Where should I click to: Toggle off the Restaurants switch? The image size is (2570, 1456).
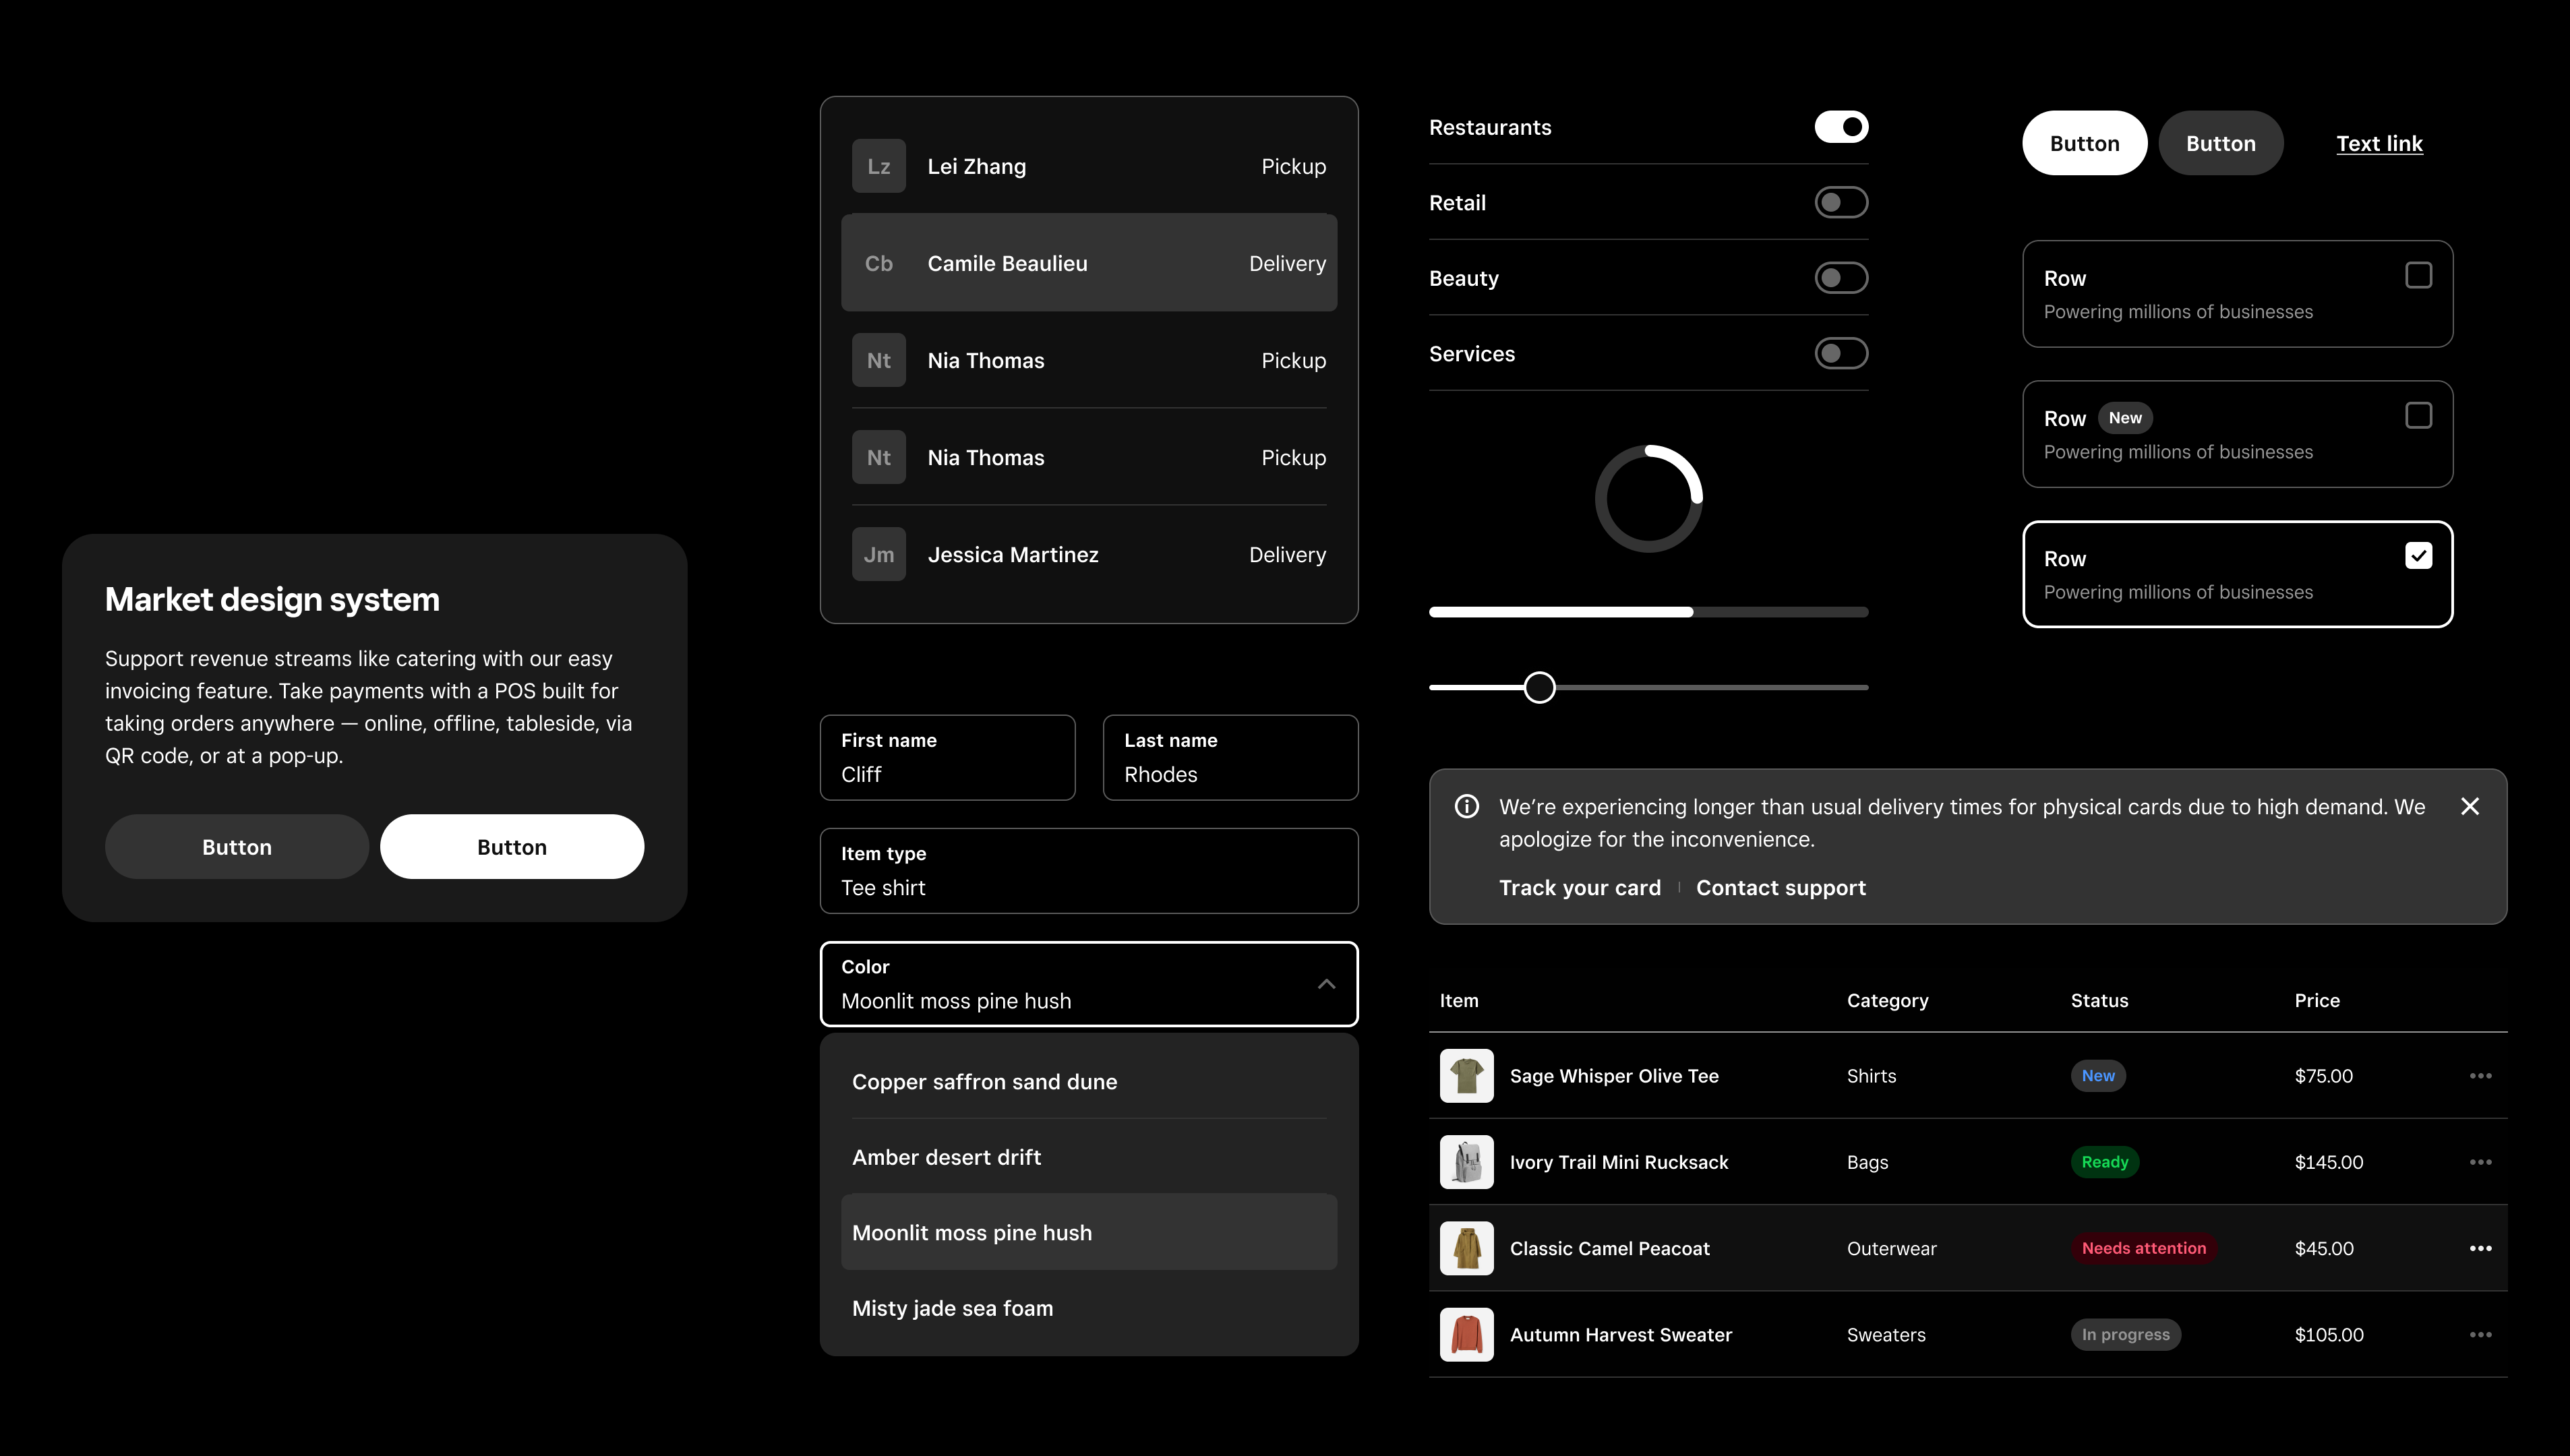tap(1841, 127)
